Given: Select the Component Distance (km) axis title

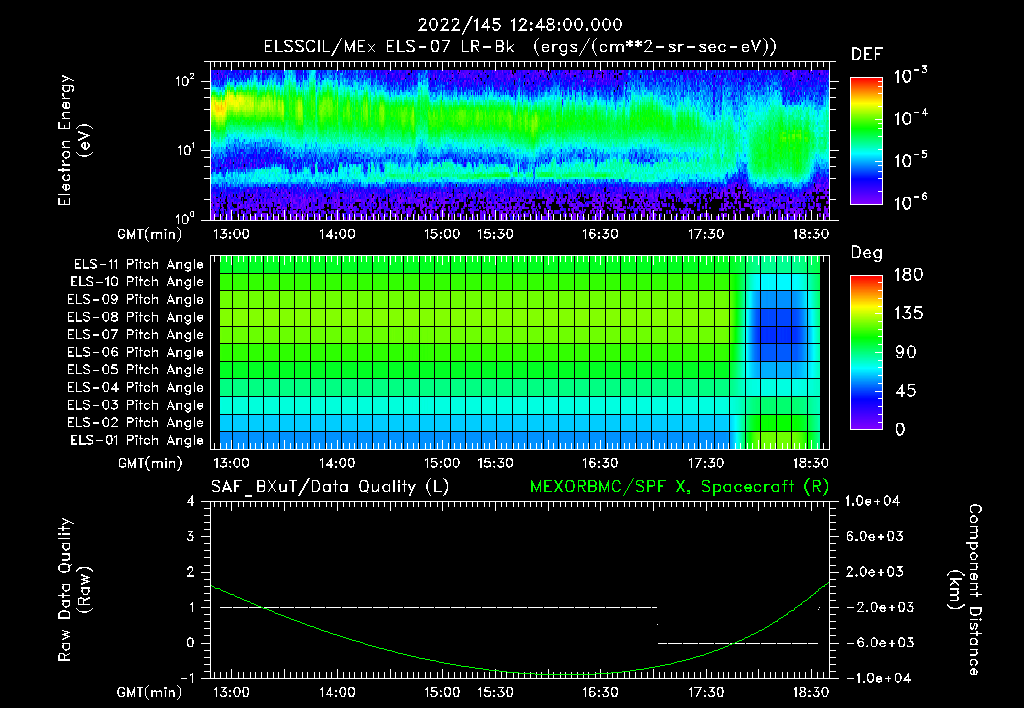Looking at the screenshot, I should [965, 590].
